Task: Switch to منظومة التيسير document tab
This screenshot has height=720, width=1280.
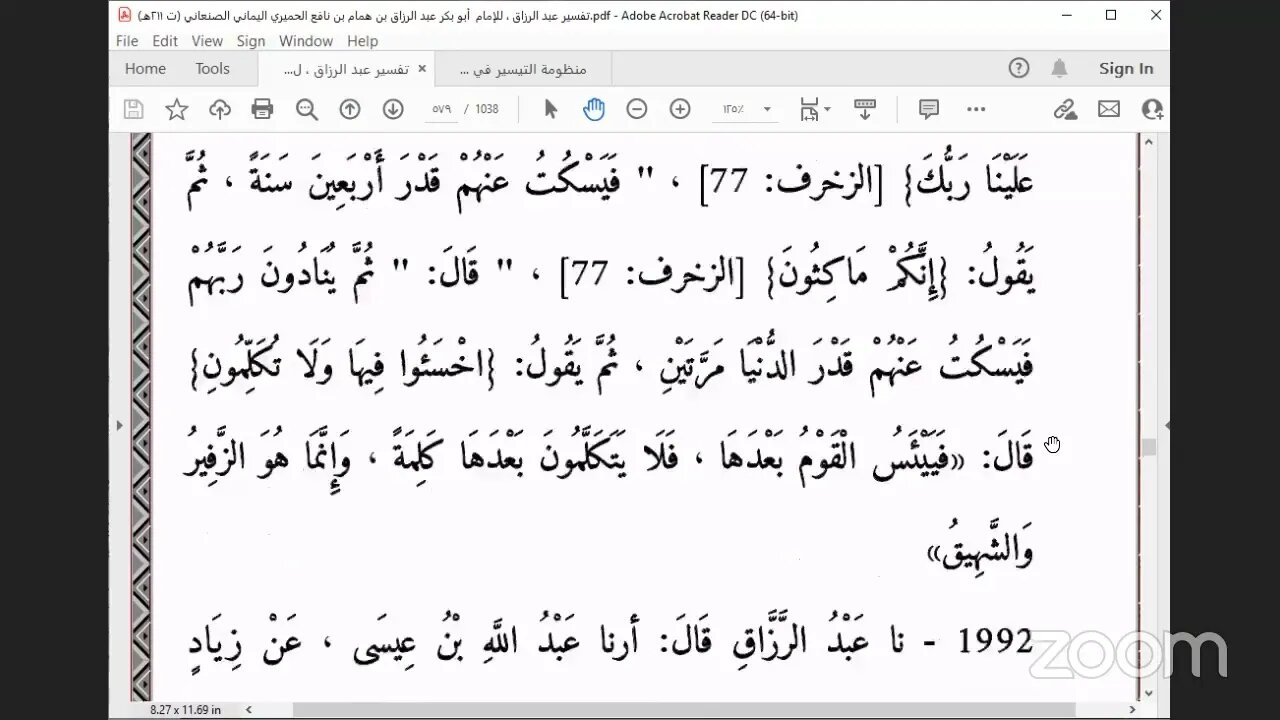Action: click(523, 69)
